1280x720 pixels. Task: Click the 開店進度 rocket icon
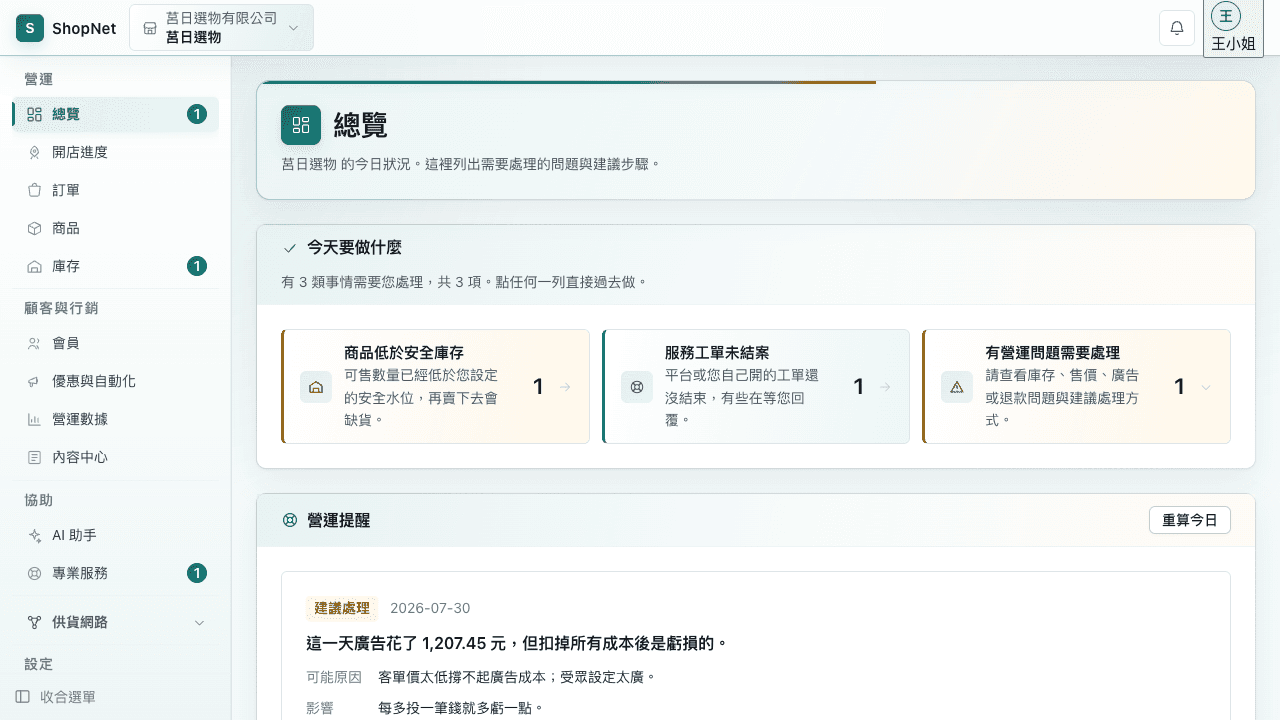point(34,152)
